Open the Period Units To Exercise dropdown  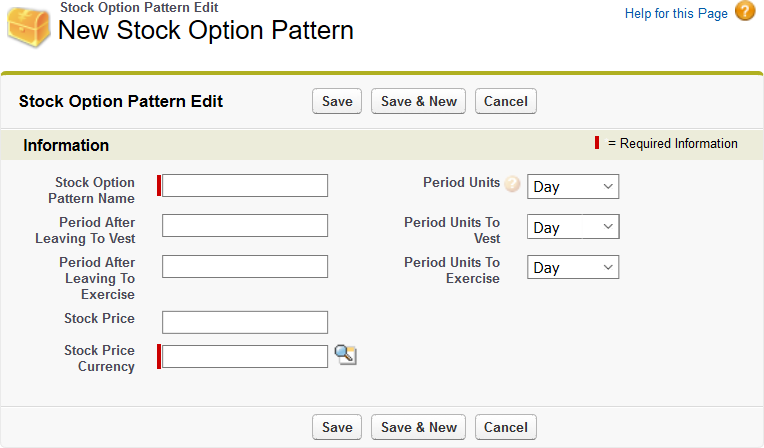(573, 267)
